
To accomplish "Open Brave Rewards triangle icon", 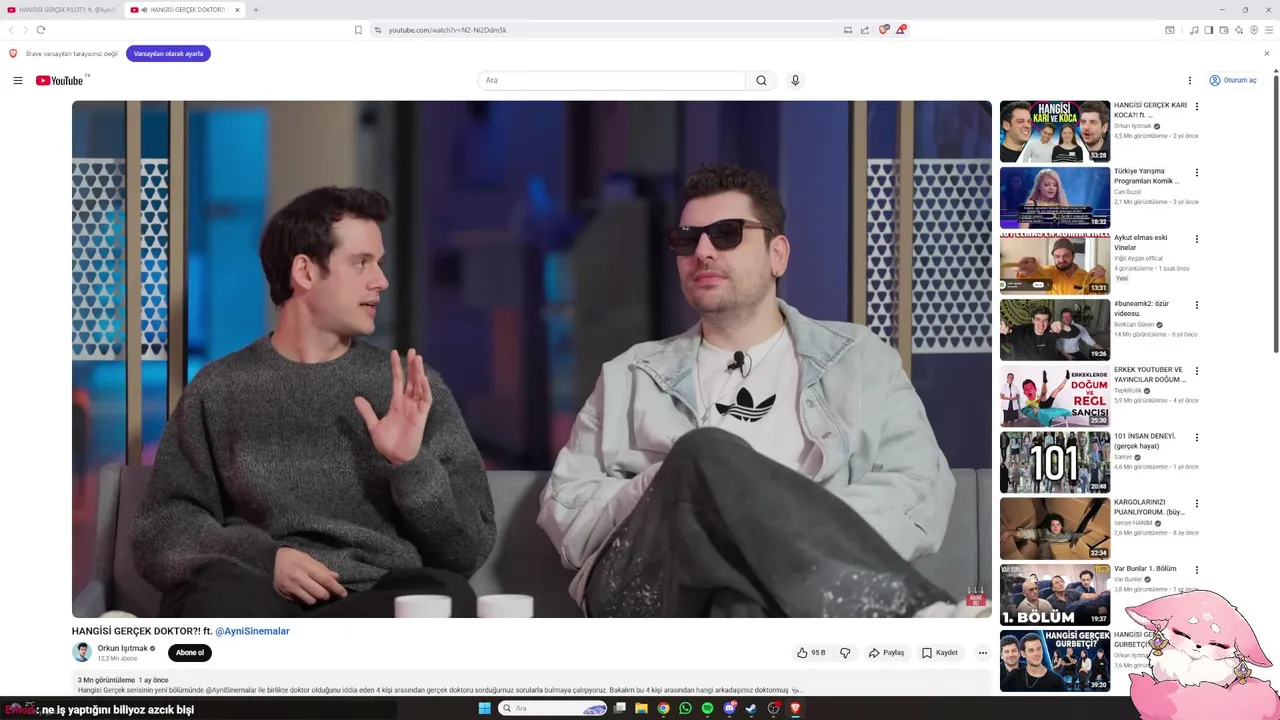I will 900,30.
